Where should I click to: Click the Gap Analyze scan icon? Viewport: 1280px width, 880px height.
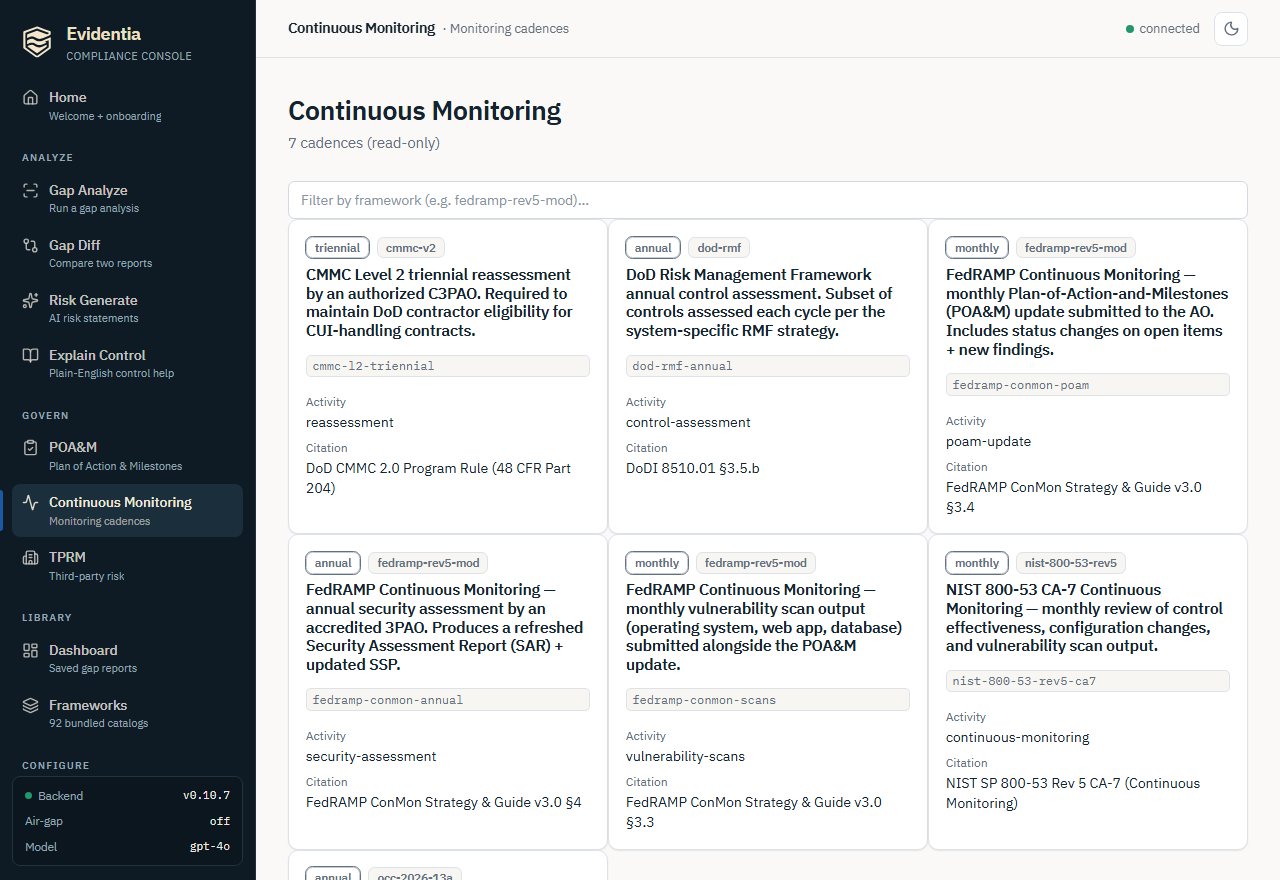click(x=31, y=190)
